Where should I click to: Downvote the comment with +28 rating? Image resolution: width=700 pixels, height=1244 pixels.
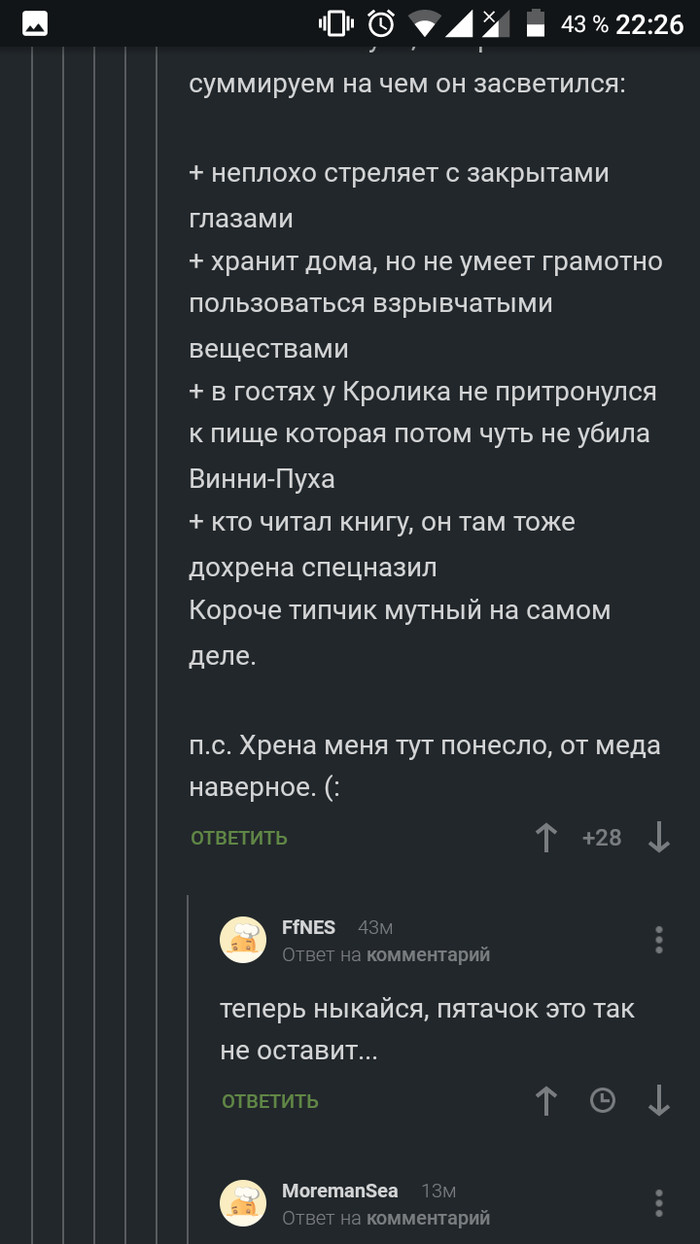click(658, 837)
